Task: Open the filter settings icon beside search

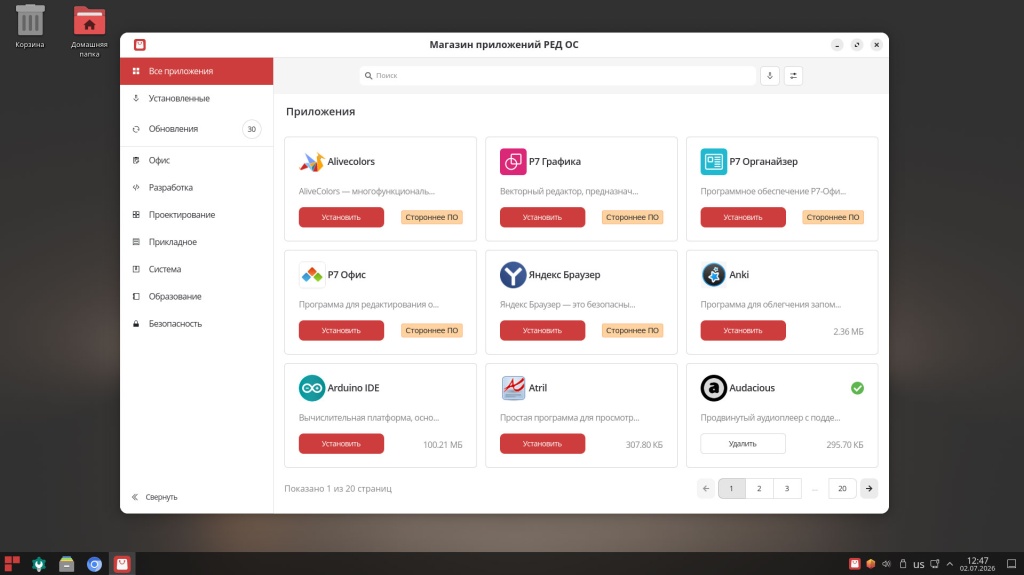Action: (x=793, y=76)
